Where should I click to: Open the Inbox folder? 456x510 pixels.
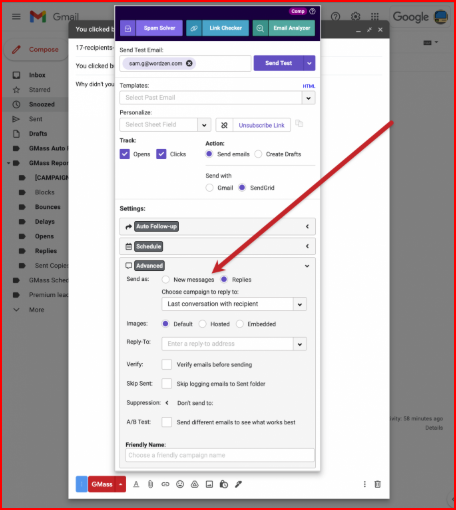pos(37,75)
